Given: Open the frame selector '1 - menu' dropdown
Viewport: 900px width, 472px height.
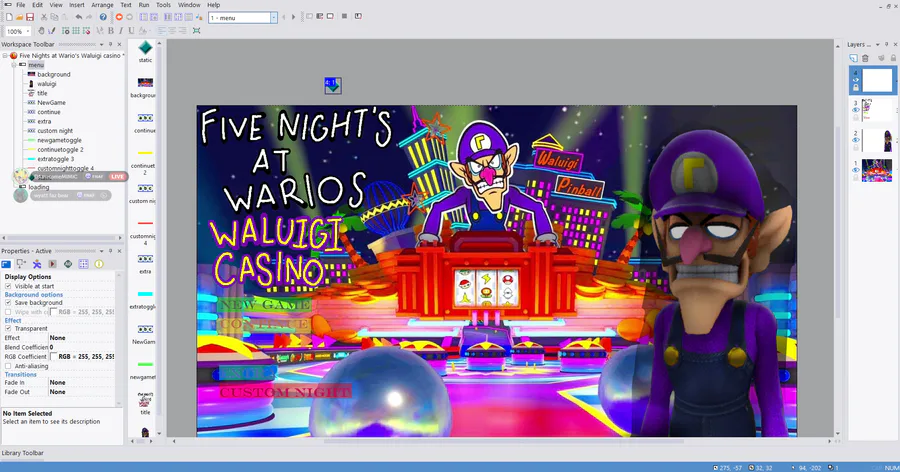Looking at the screenshot, I should coord(274,18).
